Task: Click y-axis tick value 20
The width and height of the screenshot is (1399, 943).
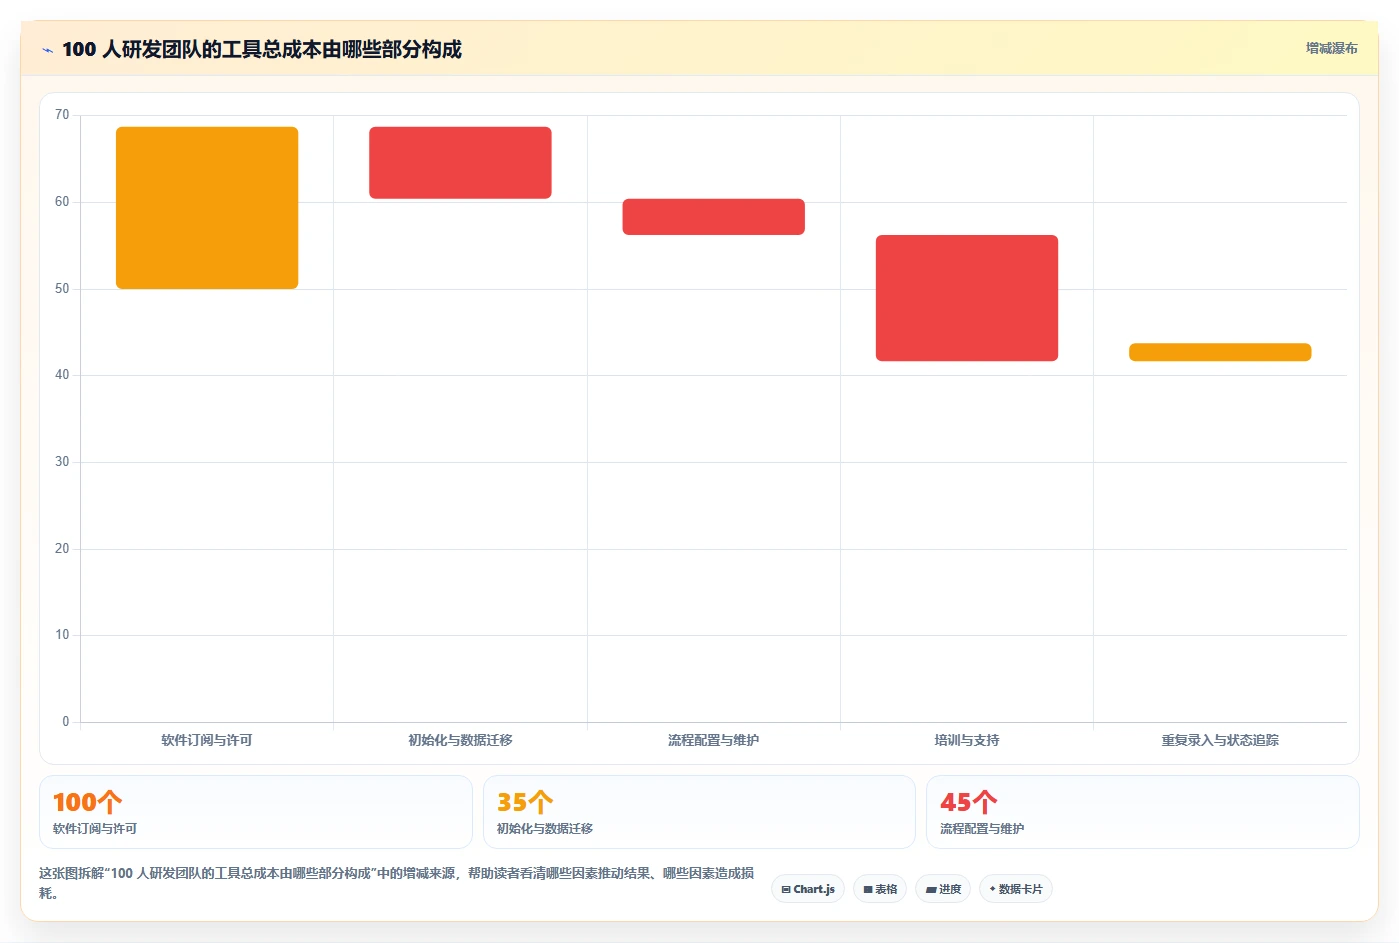Action: [x=62, y=549]
